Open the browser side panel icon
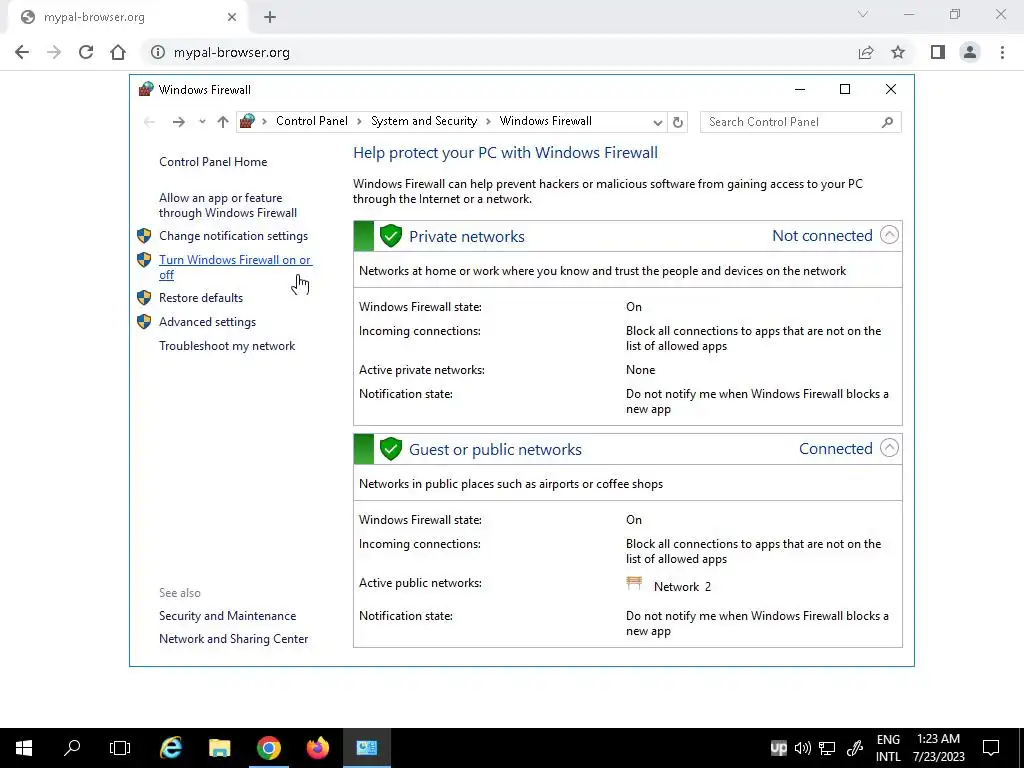This screenshot has height=768, width=1024. 938,52
